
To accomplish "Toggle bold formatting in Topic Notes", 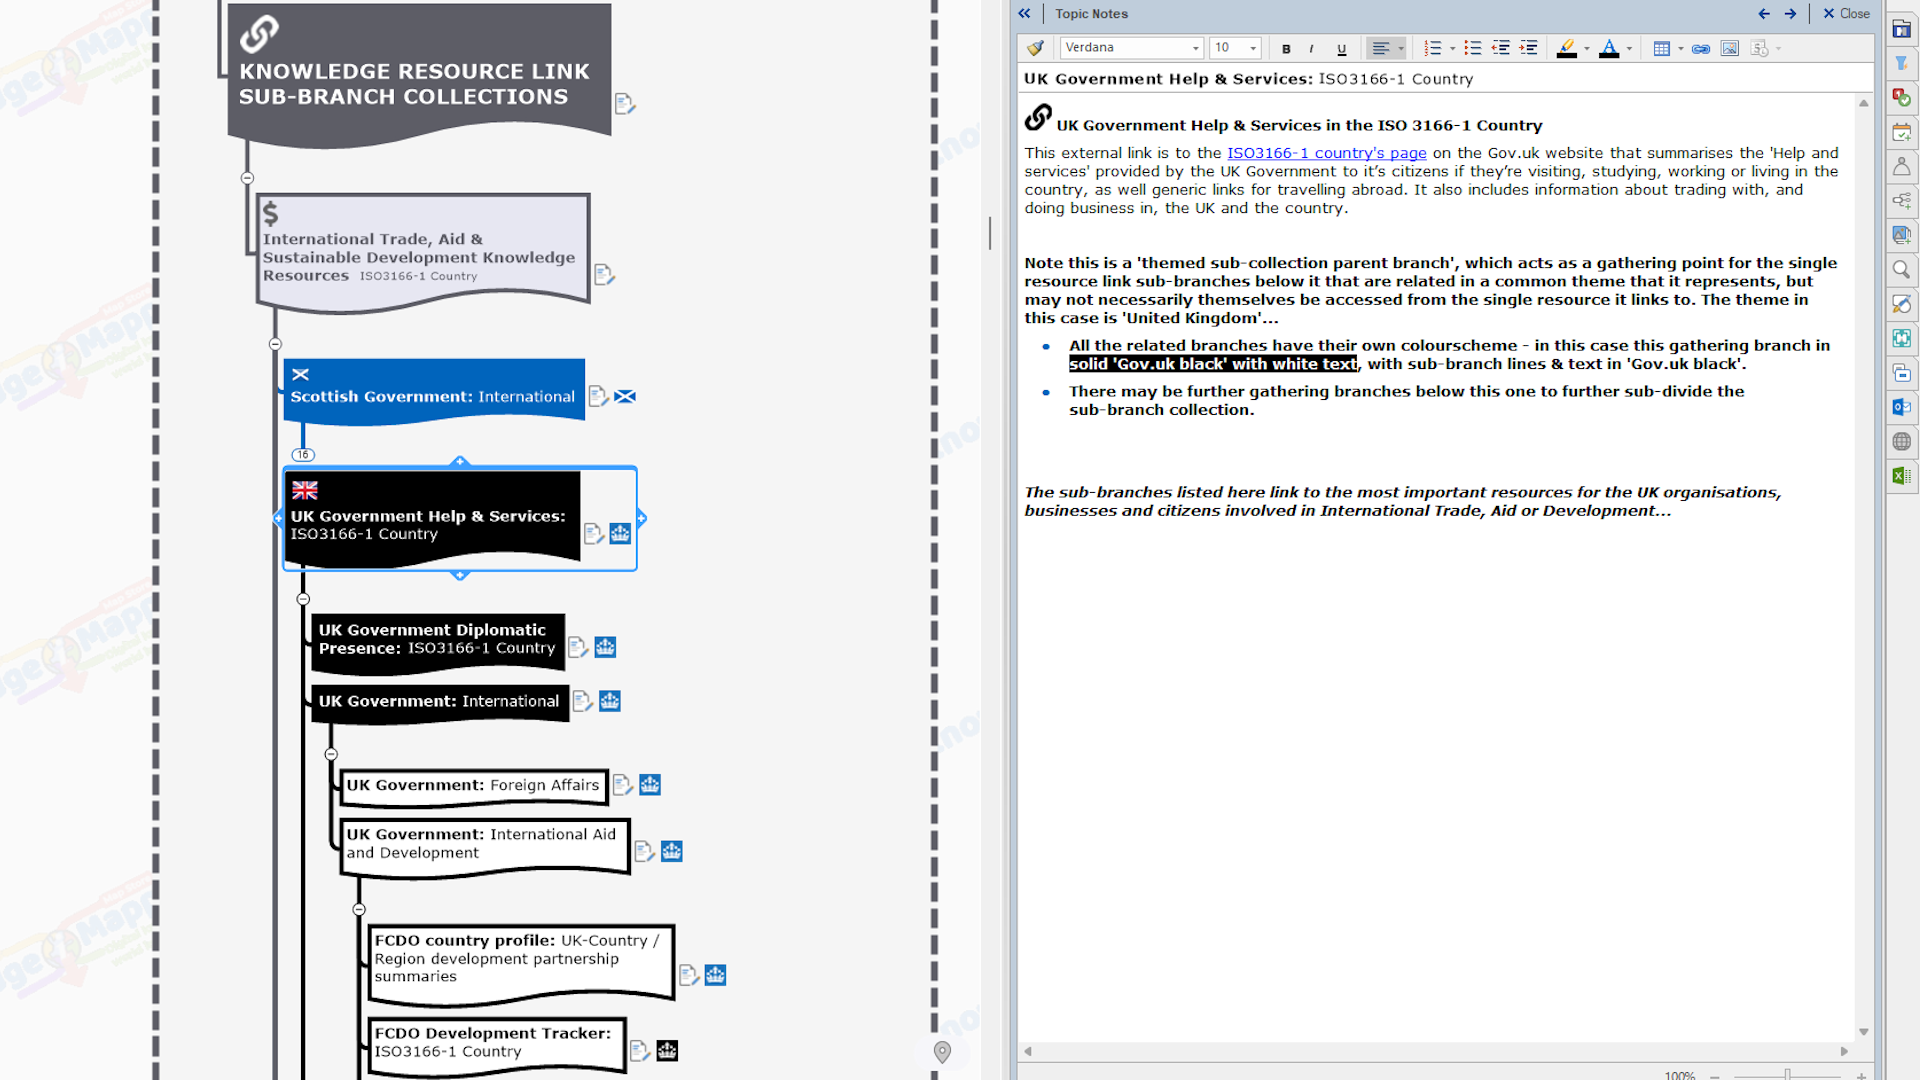I will click(1286, 48).
